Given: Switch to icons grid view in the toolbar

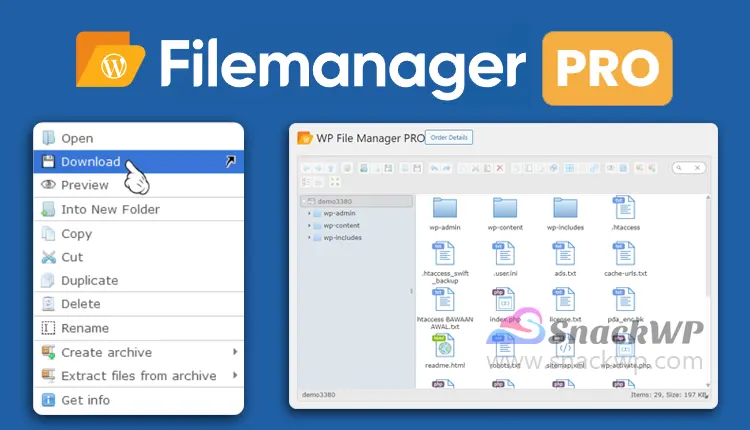Looking at the screenshot, I should (570, 168).
